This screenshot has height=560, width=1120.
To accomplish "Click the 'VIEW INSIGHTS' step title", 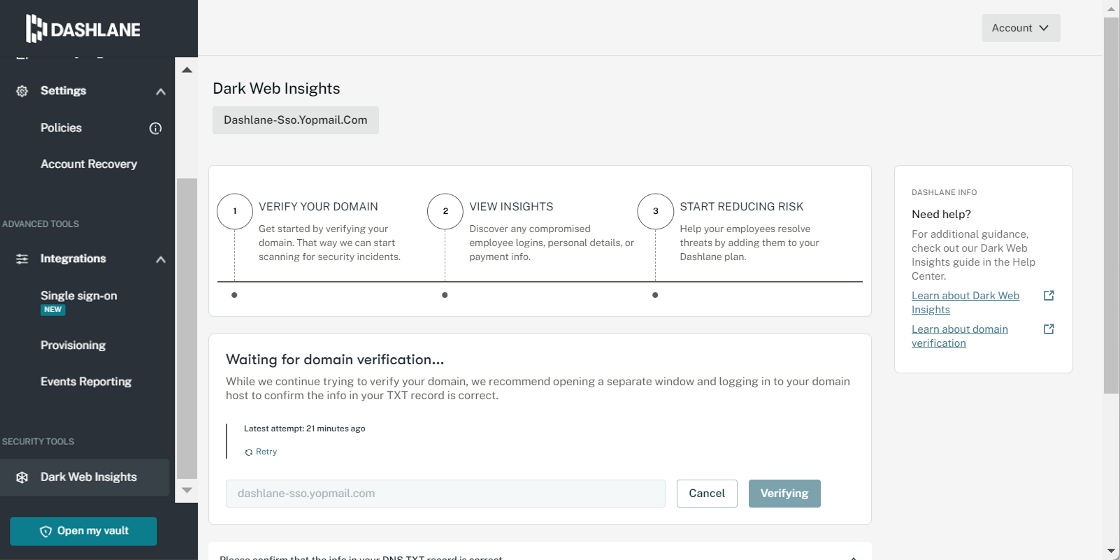I will point(511,207).
